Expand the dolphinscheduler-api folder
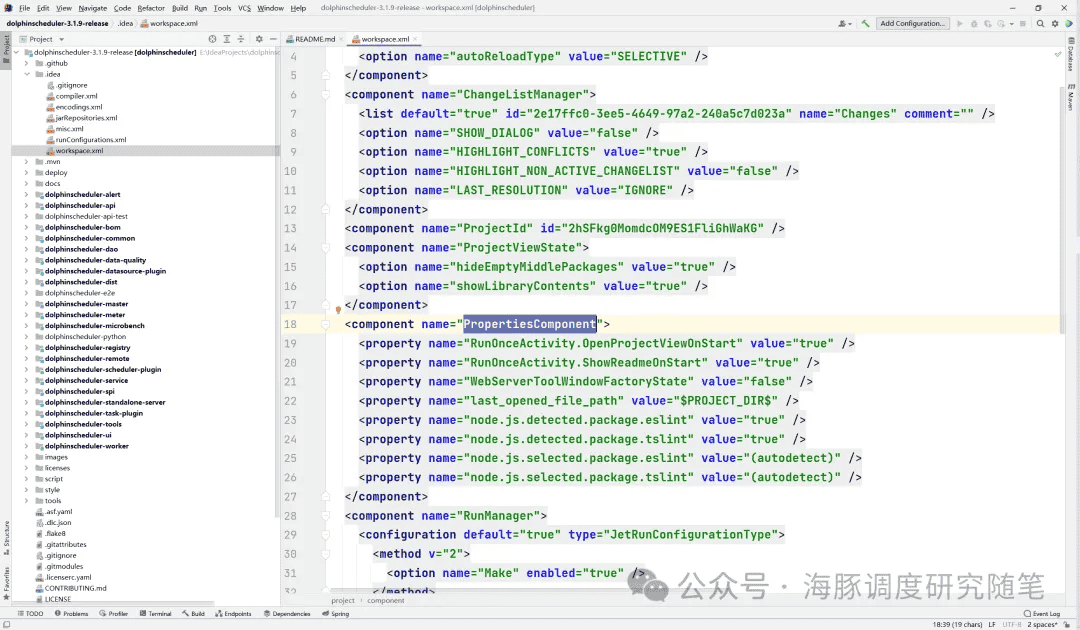 pyautogui.click(x=26, y=205)
